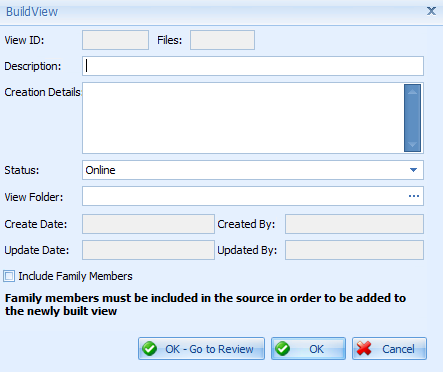The height and width of the screenshot is (372, 443).
Task: Click the Status label
Action: 22,170
